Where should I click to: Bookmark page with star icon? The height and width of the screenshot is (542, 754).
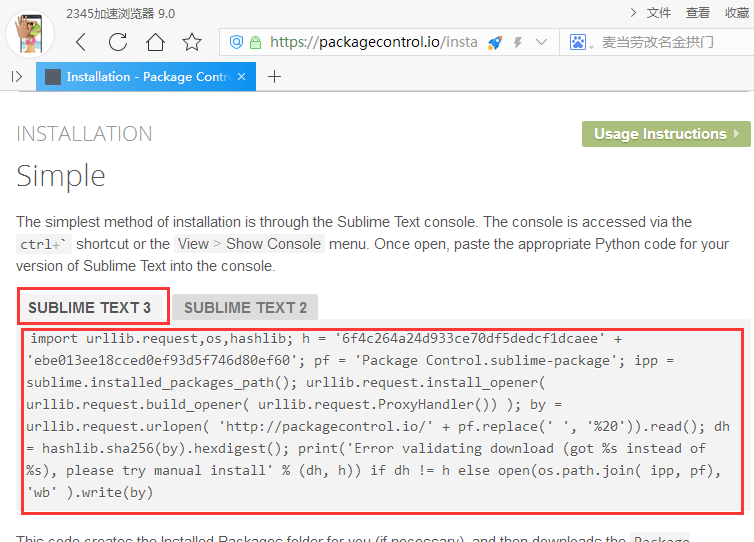[x=192, y=42]
